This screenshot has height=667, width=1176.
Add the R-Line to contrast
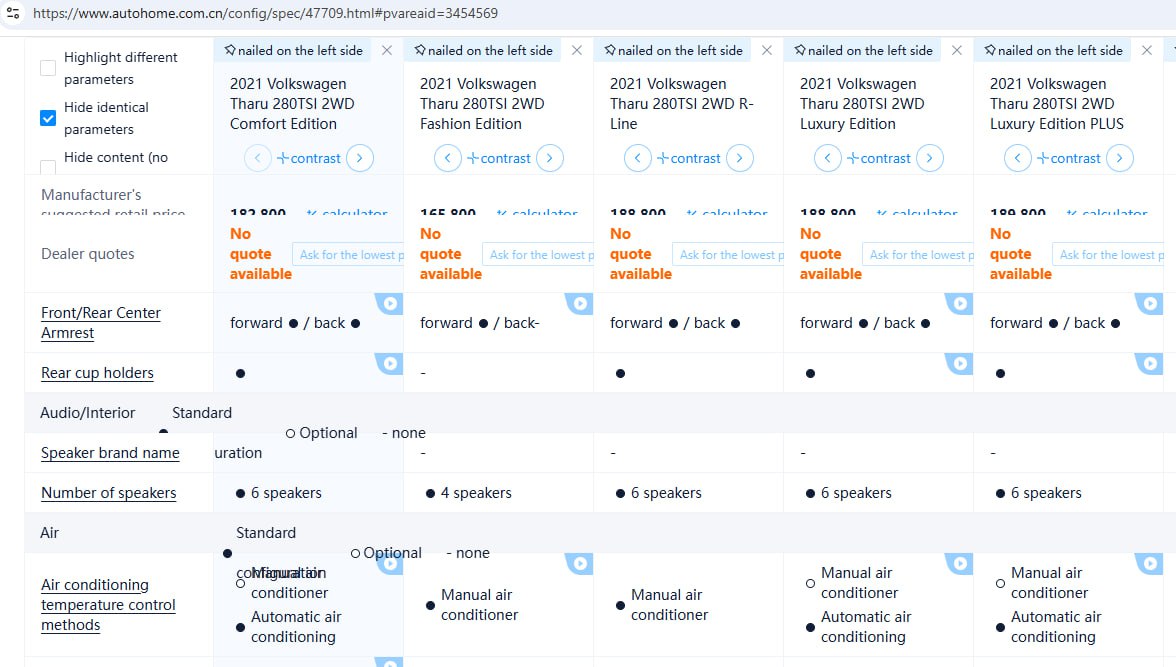[688, 158]
